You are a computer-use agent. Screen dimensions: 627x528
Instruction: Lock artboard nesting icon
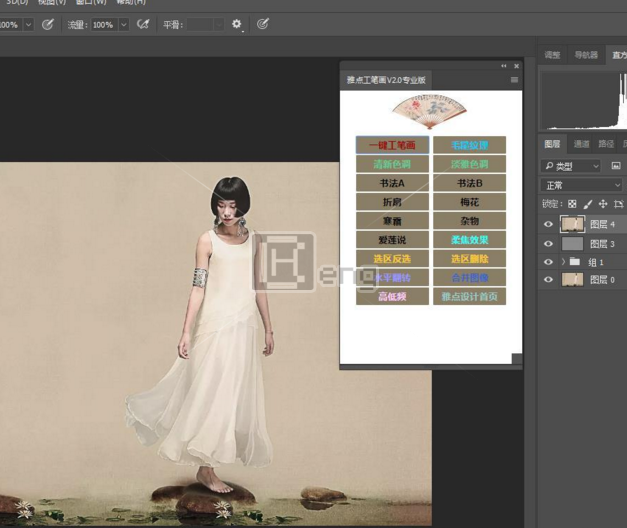point(618,204)
